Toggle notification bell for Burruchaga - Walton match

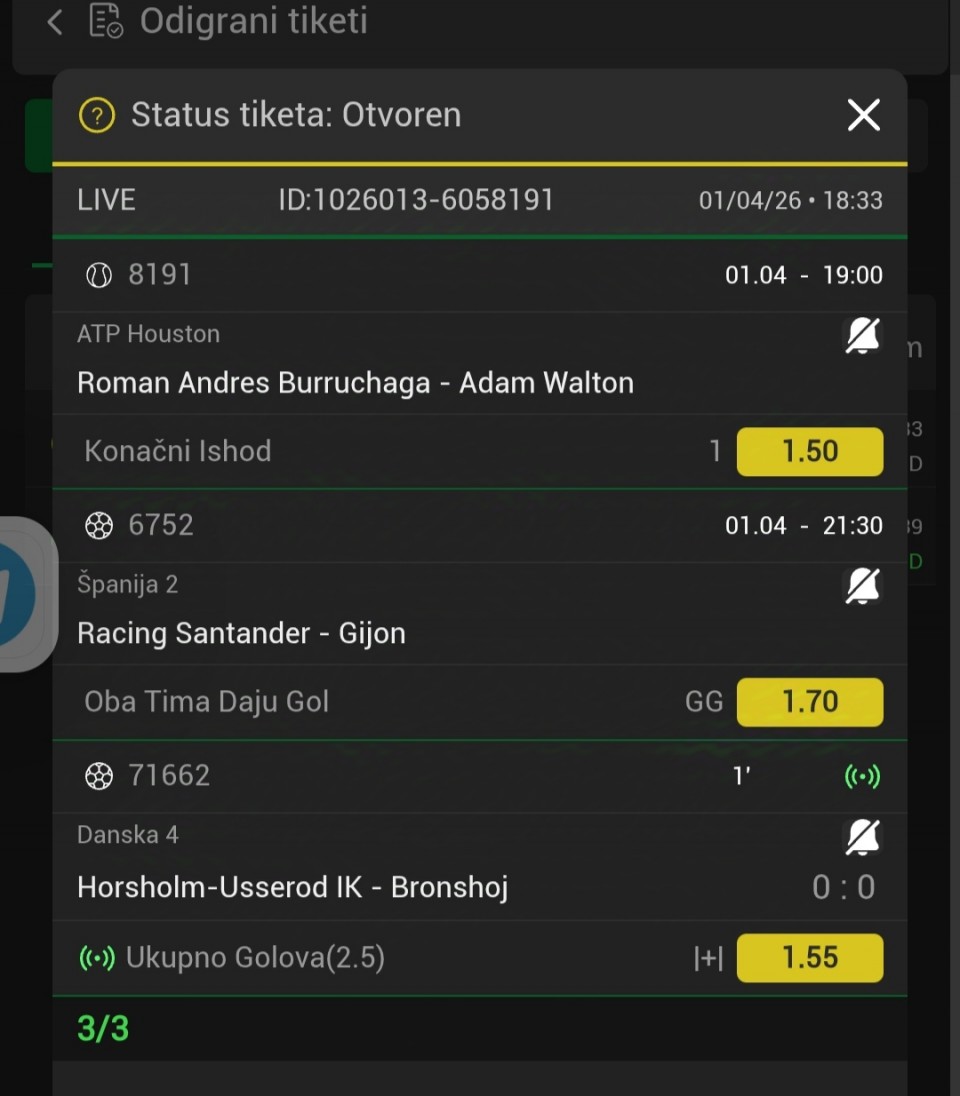click(863, 336)
